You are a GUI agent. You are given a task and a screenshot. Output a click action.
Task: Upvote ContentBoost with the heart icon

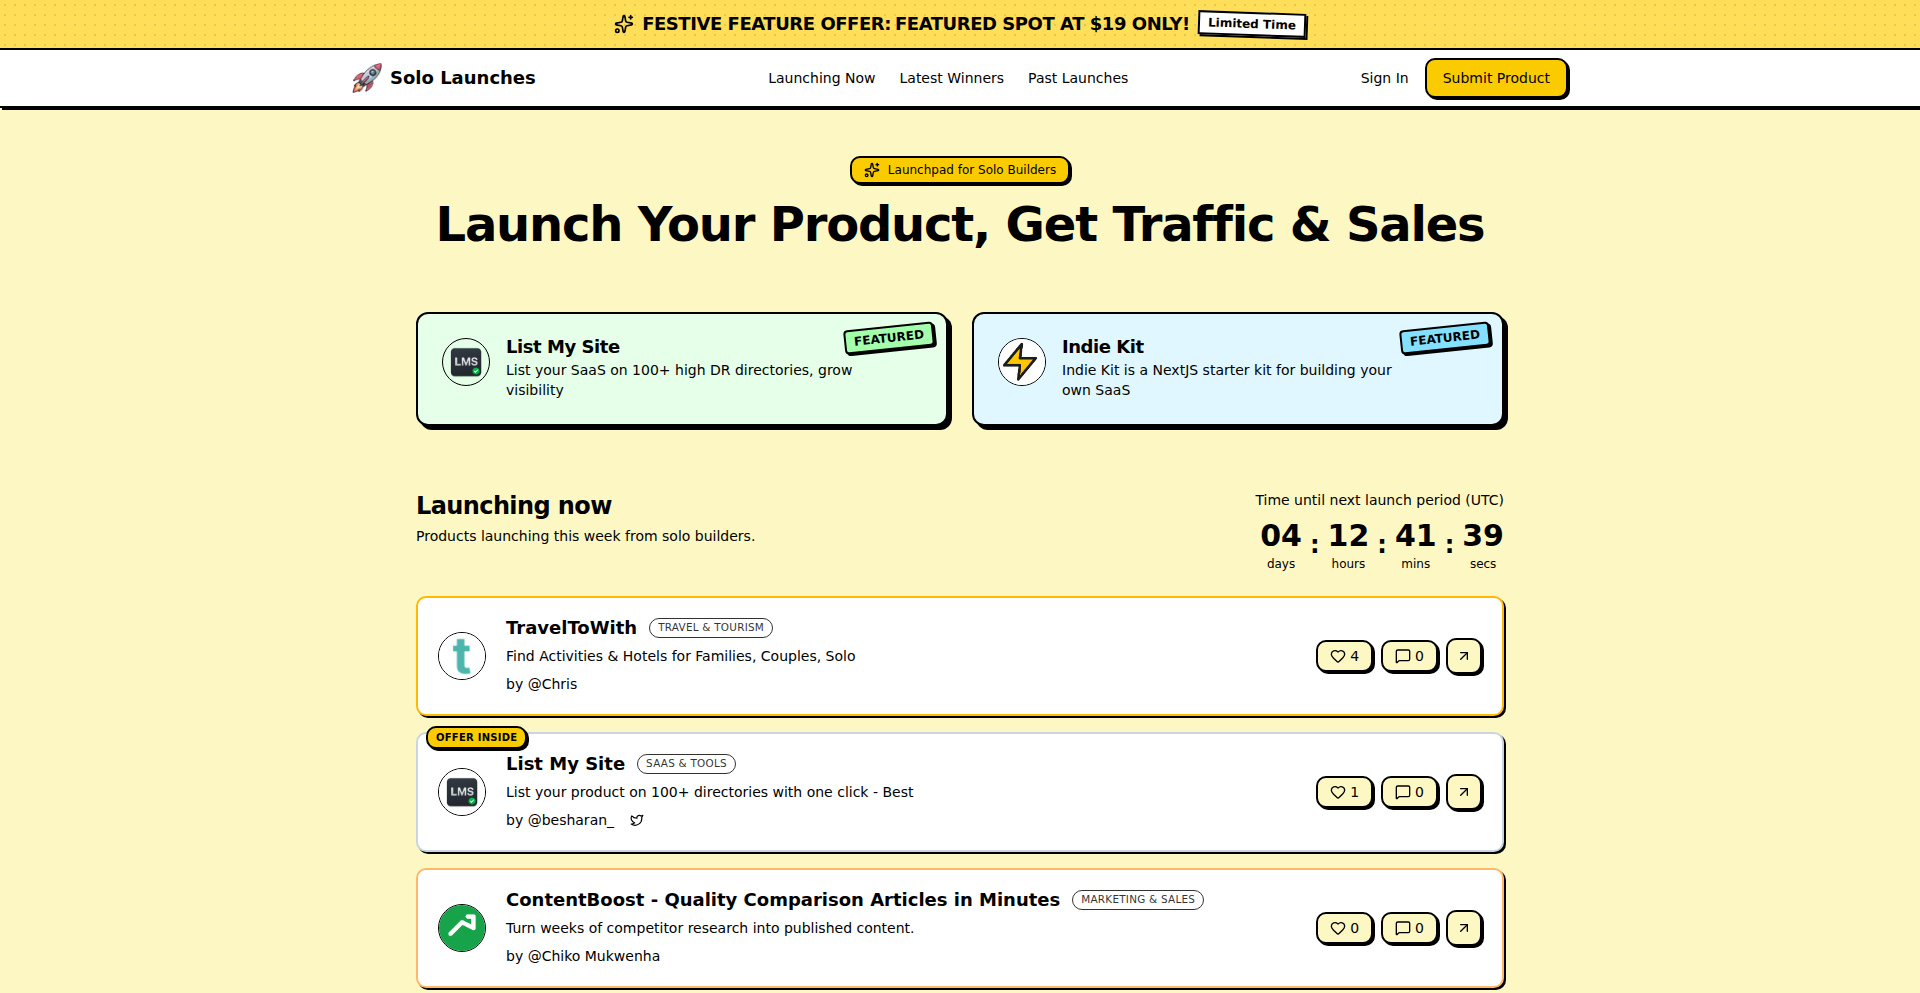(x=1344, y=928)
